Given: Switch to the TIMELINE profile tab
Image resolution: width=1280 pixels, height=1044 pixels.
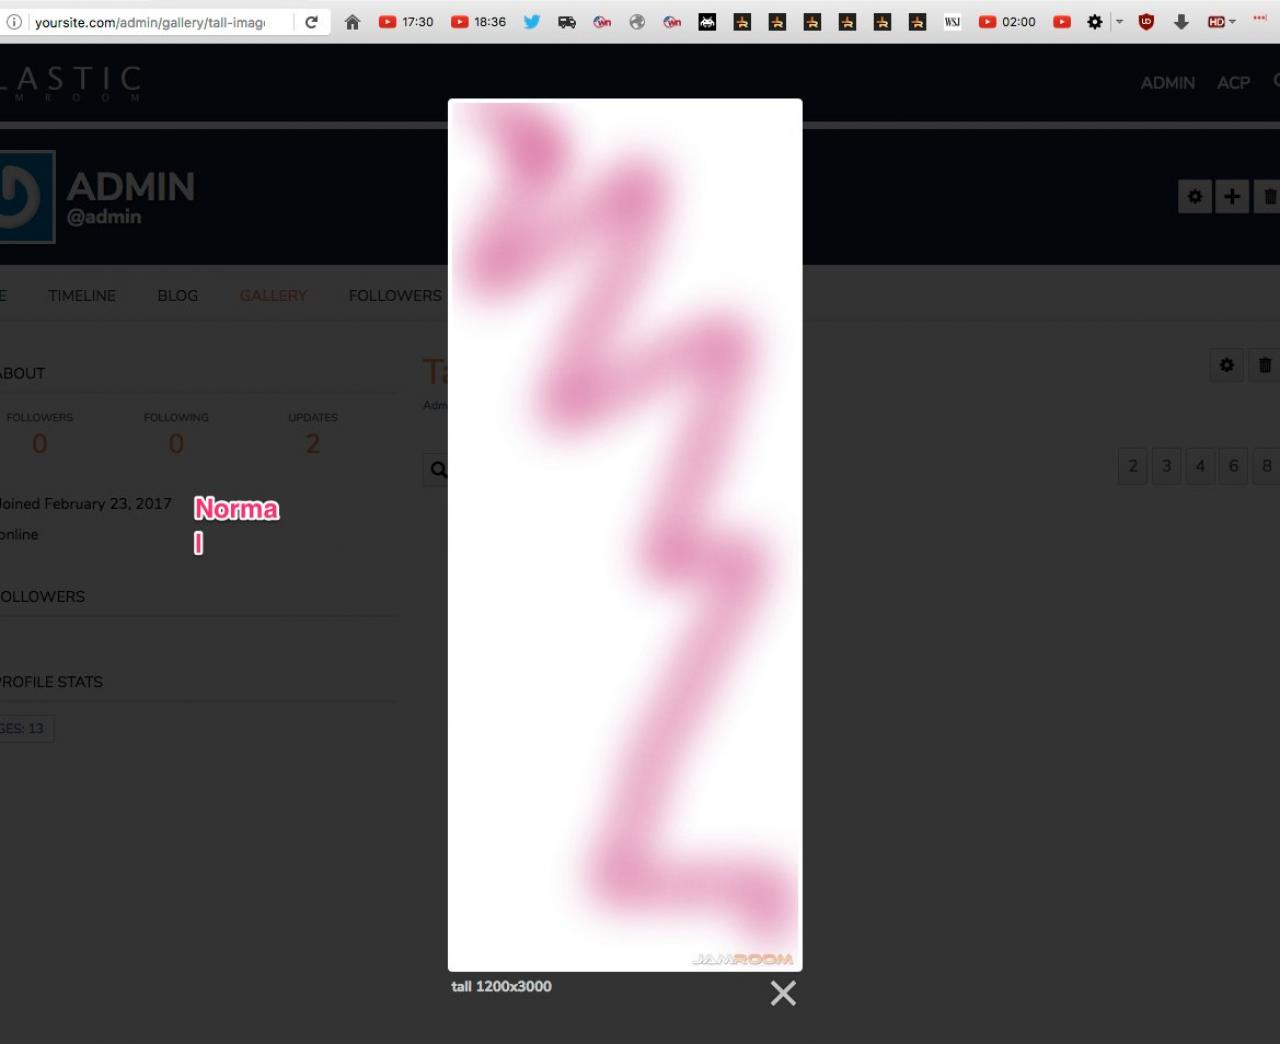Looking at the screenshot, I should (82, 296).
